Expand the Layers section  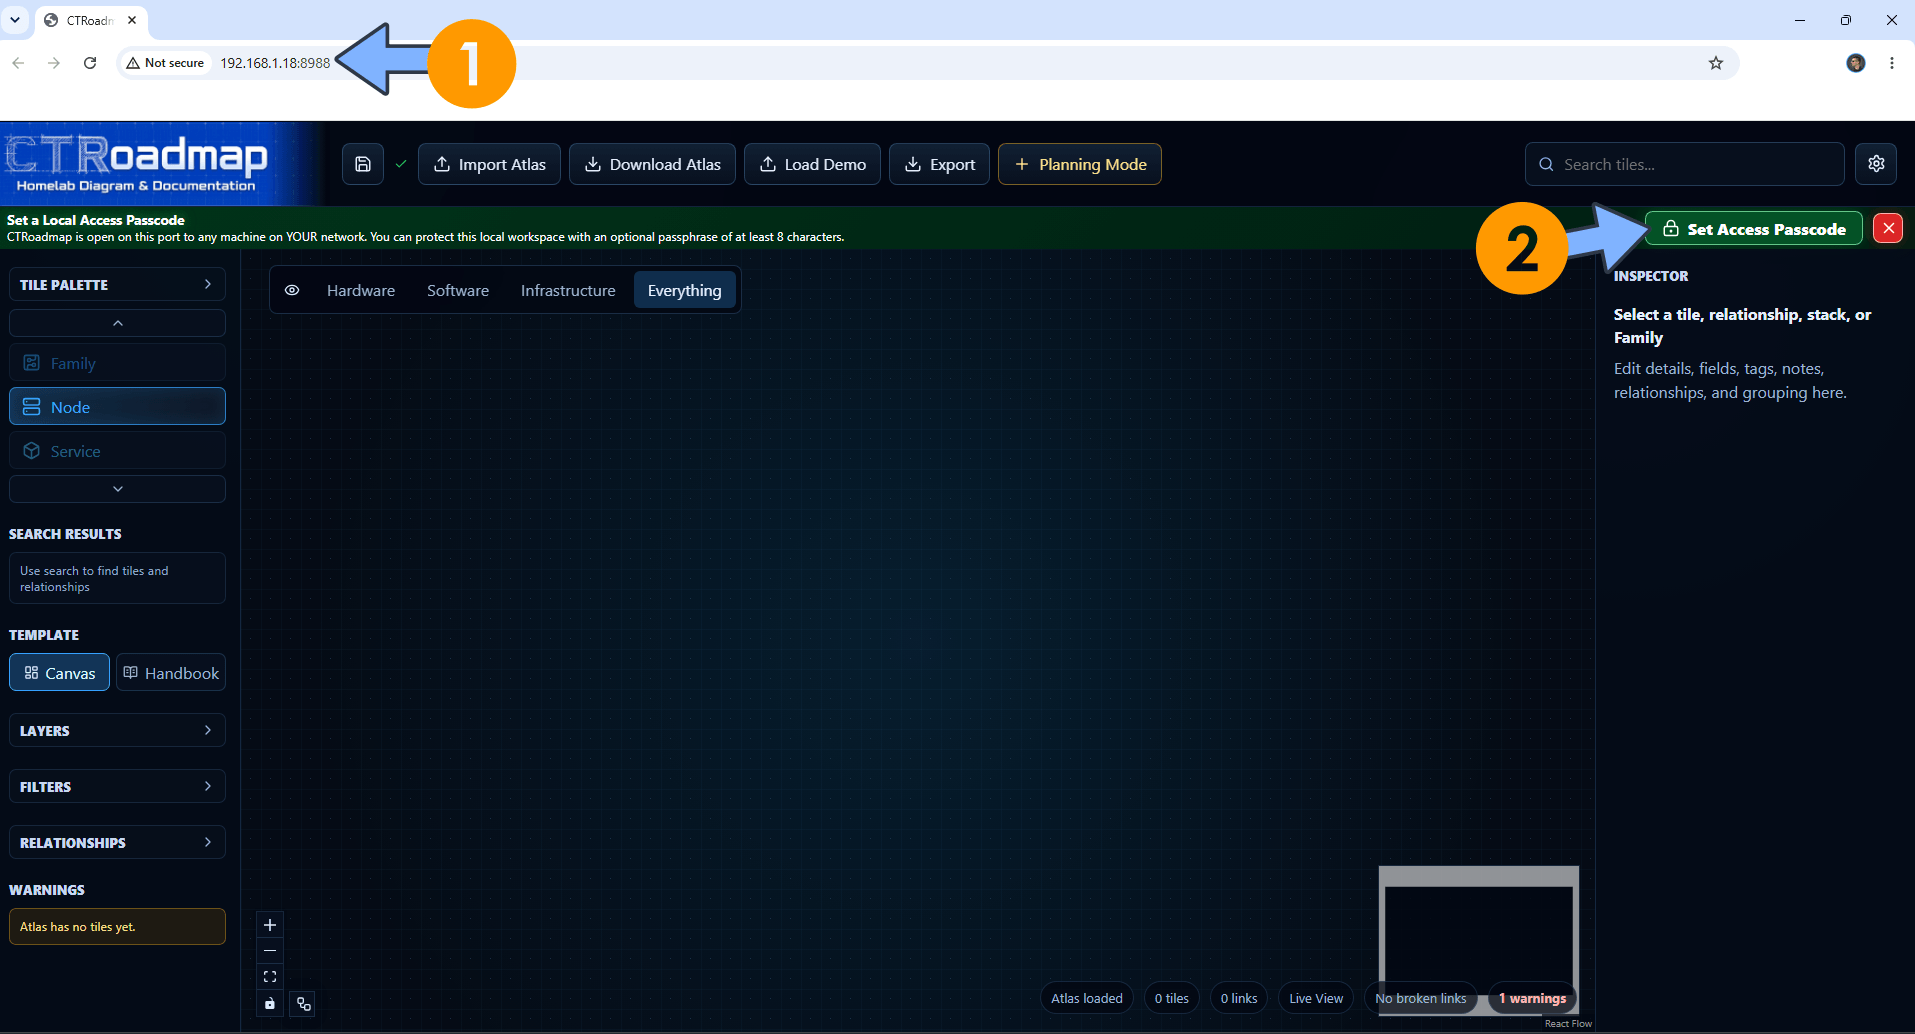[117, 731]
